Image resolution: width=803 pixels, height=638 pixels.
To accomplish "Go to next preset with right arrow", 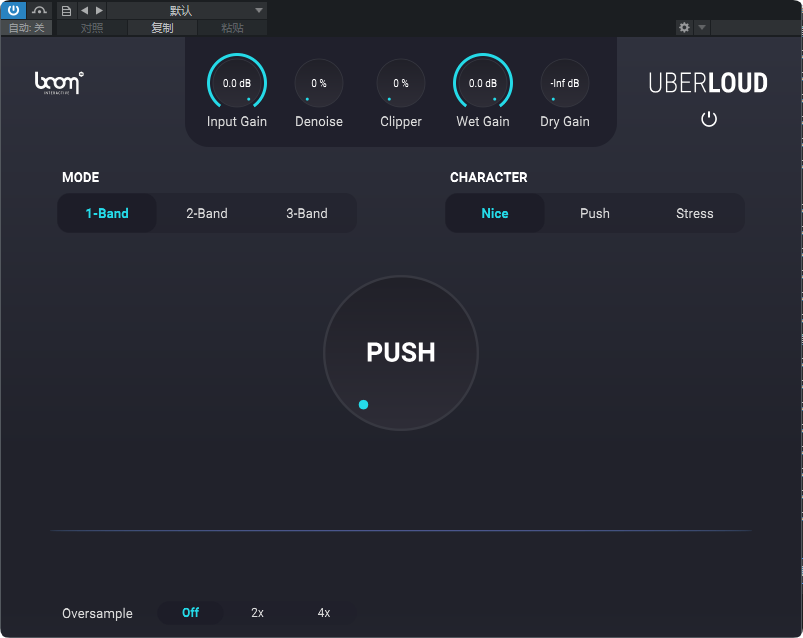I will click(x=99, y=10).
